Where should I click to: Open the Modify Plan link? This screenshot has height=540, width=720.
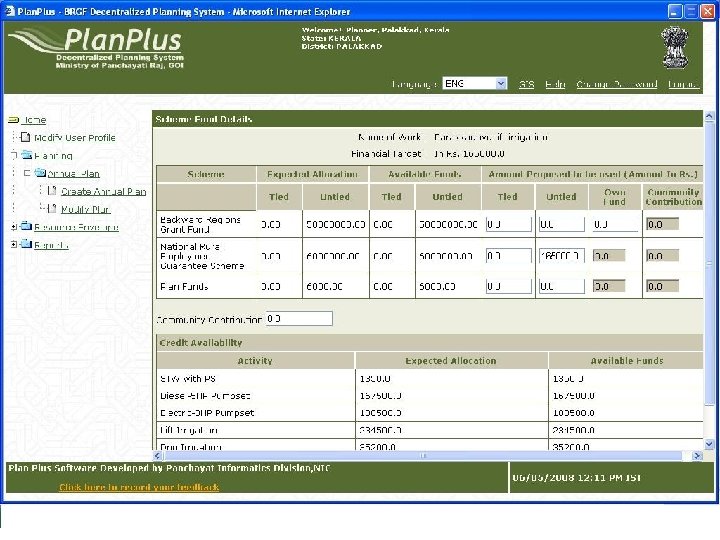point(86,209)
